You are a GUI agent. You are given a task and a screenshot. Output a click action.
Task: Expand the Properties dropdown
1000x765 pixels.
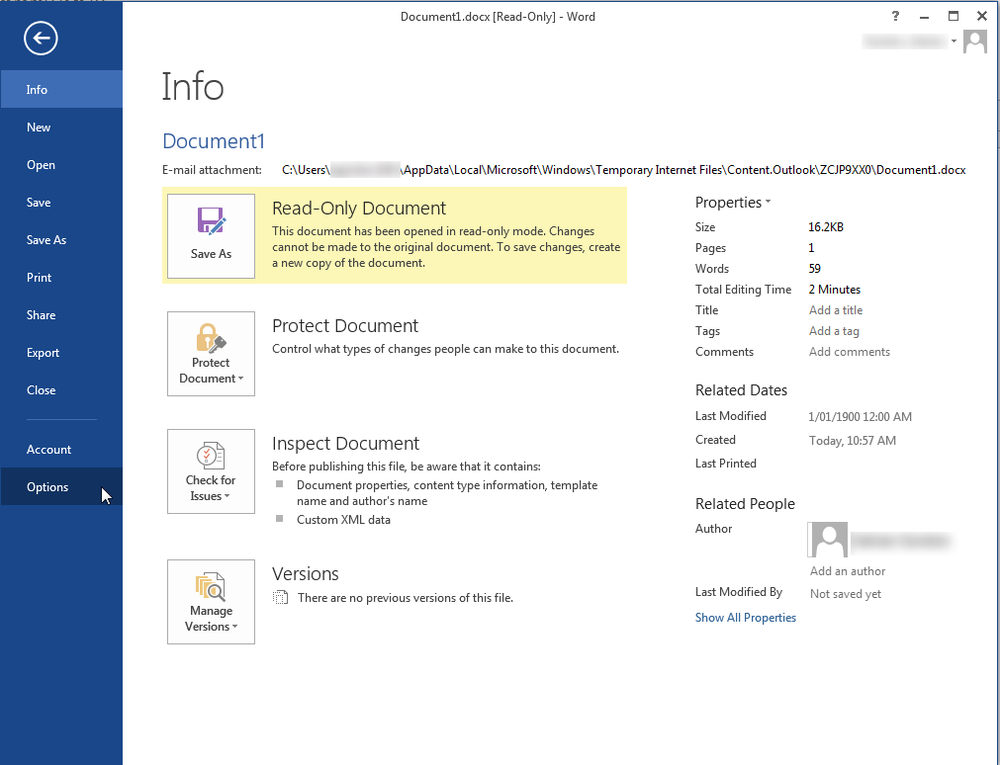coord(733,202)
